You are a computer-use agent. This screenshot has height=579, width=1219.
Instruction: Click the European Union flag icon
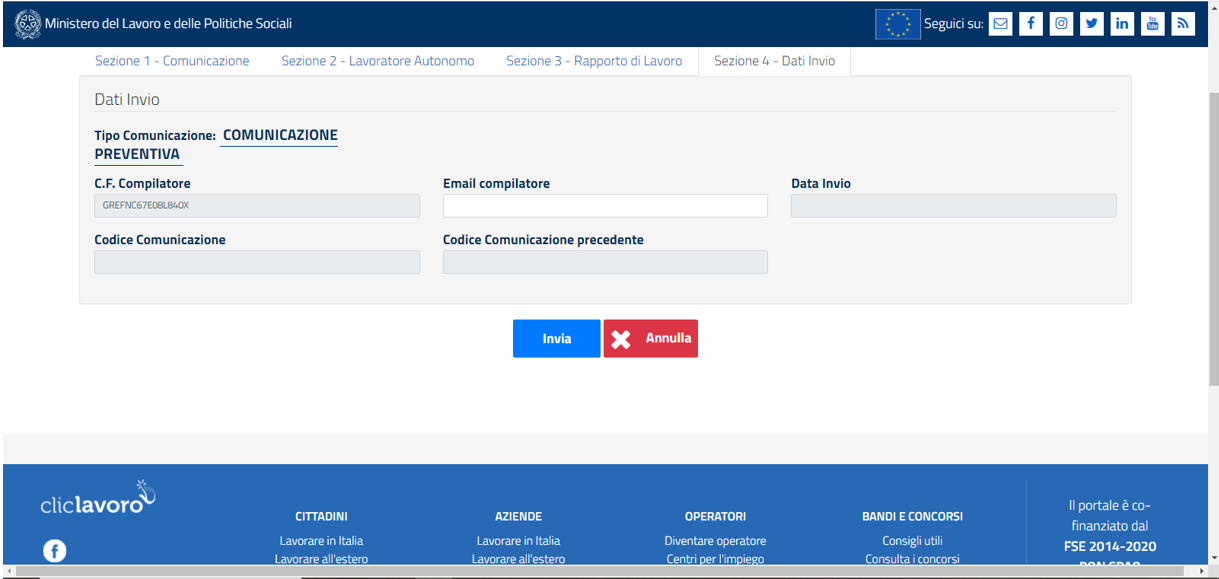pyautogui.click(x=897, y=24)
